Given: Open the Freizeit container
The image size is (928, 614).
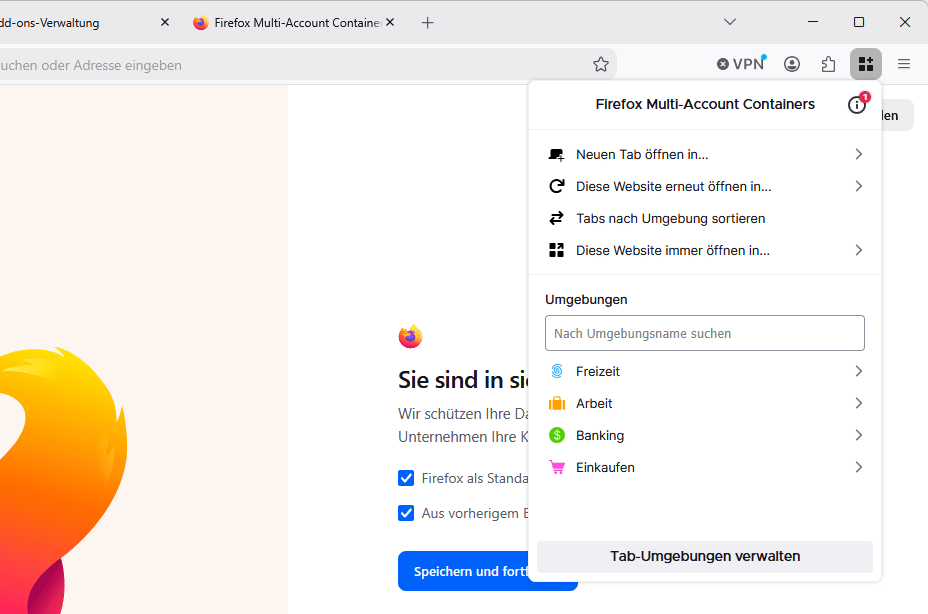Looking at the screenshot, I should [705, 371].
